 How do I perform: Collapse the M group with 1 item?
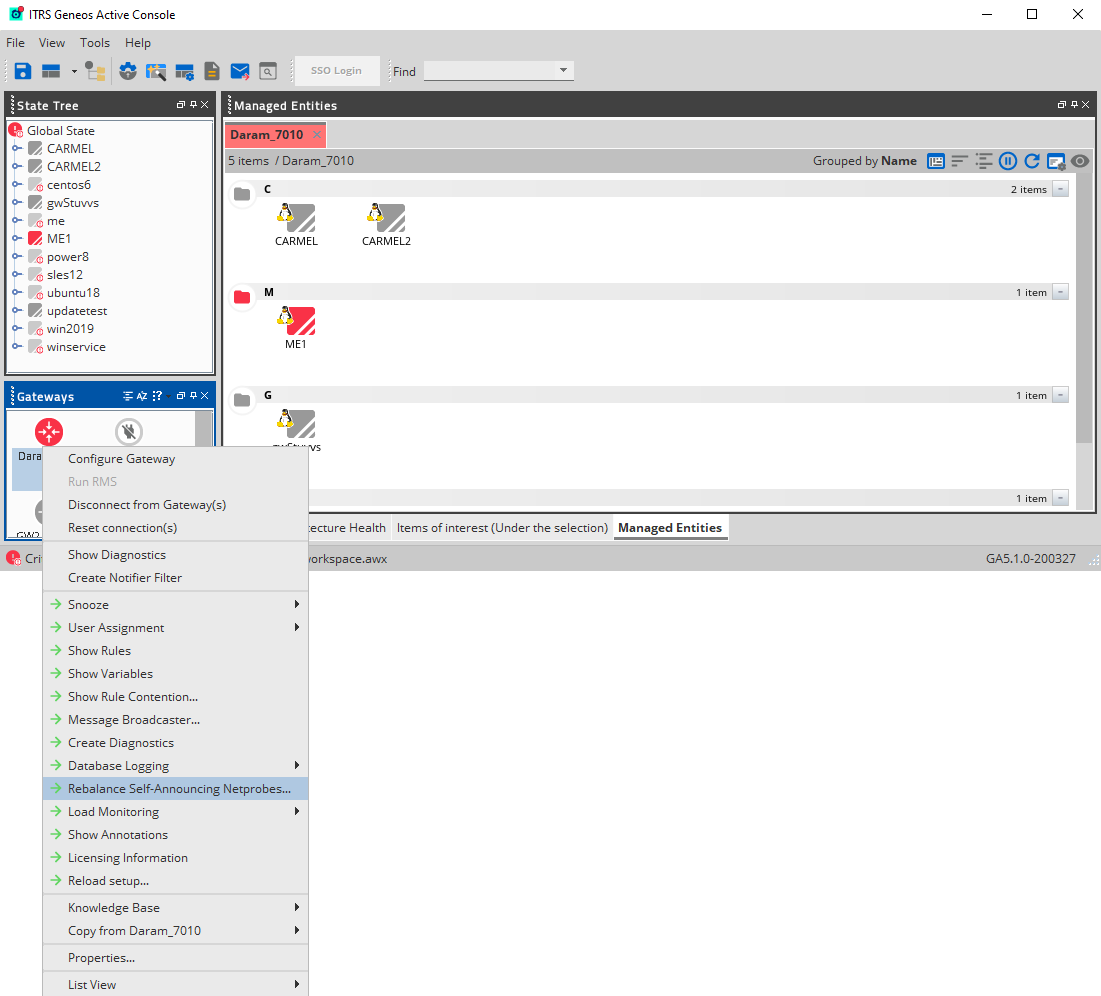point(1060,292)
